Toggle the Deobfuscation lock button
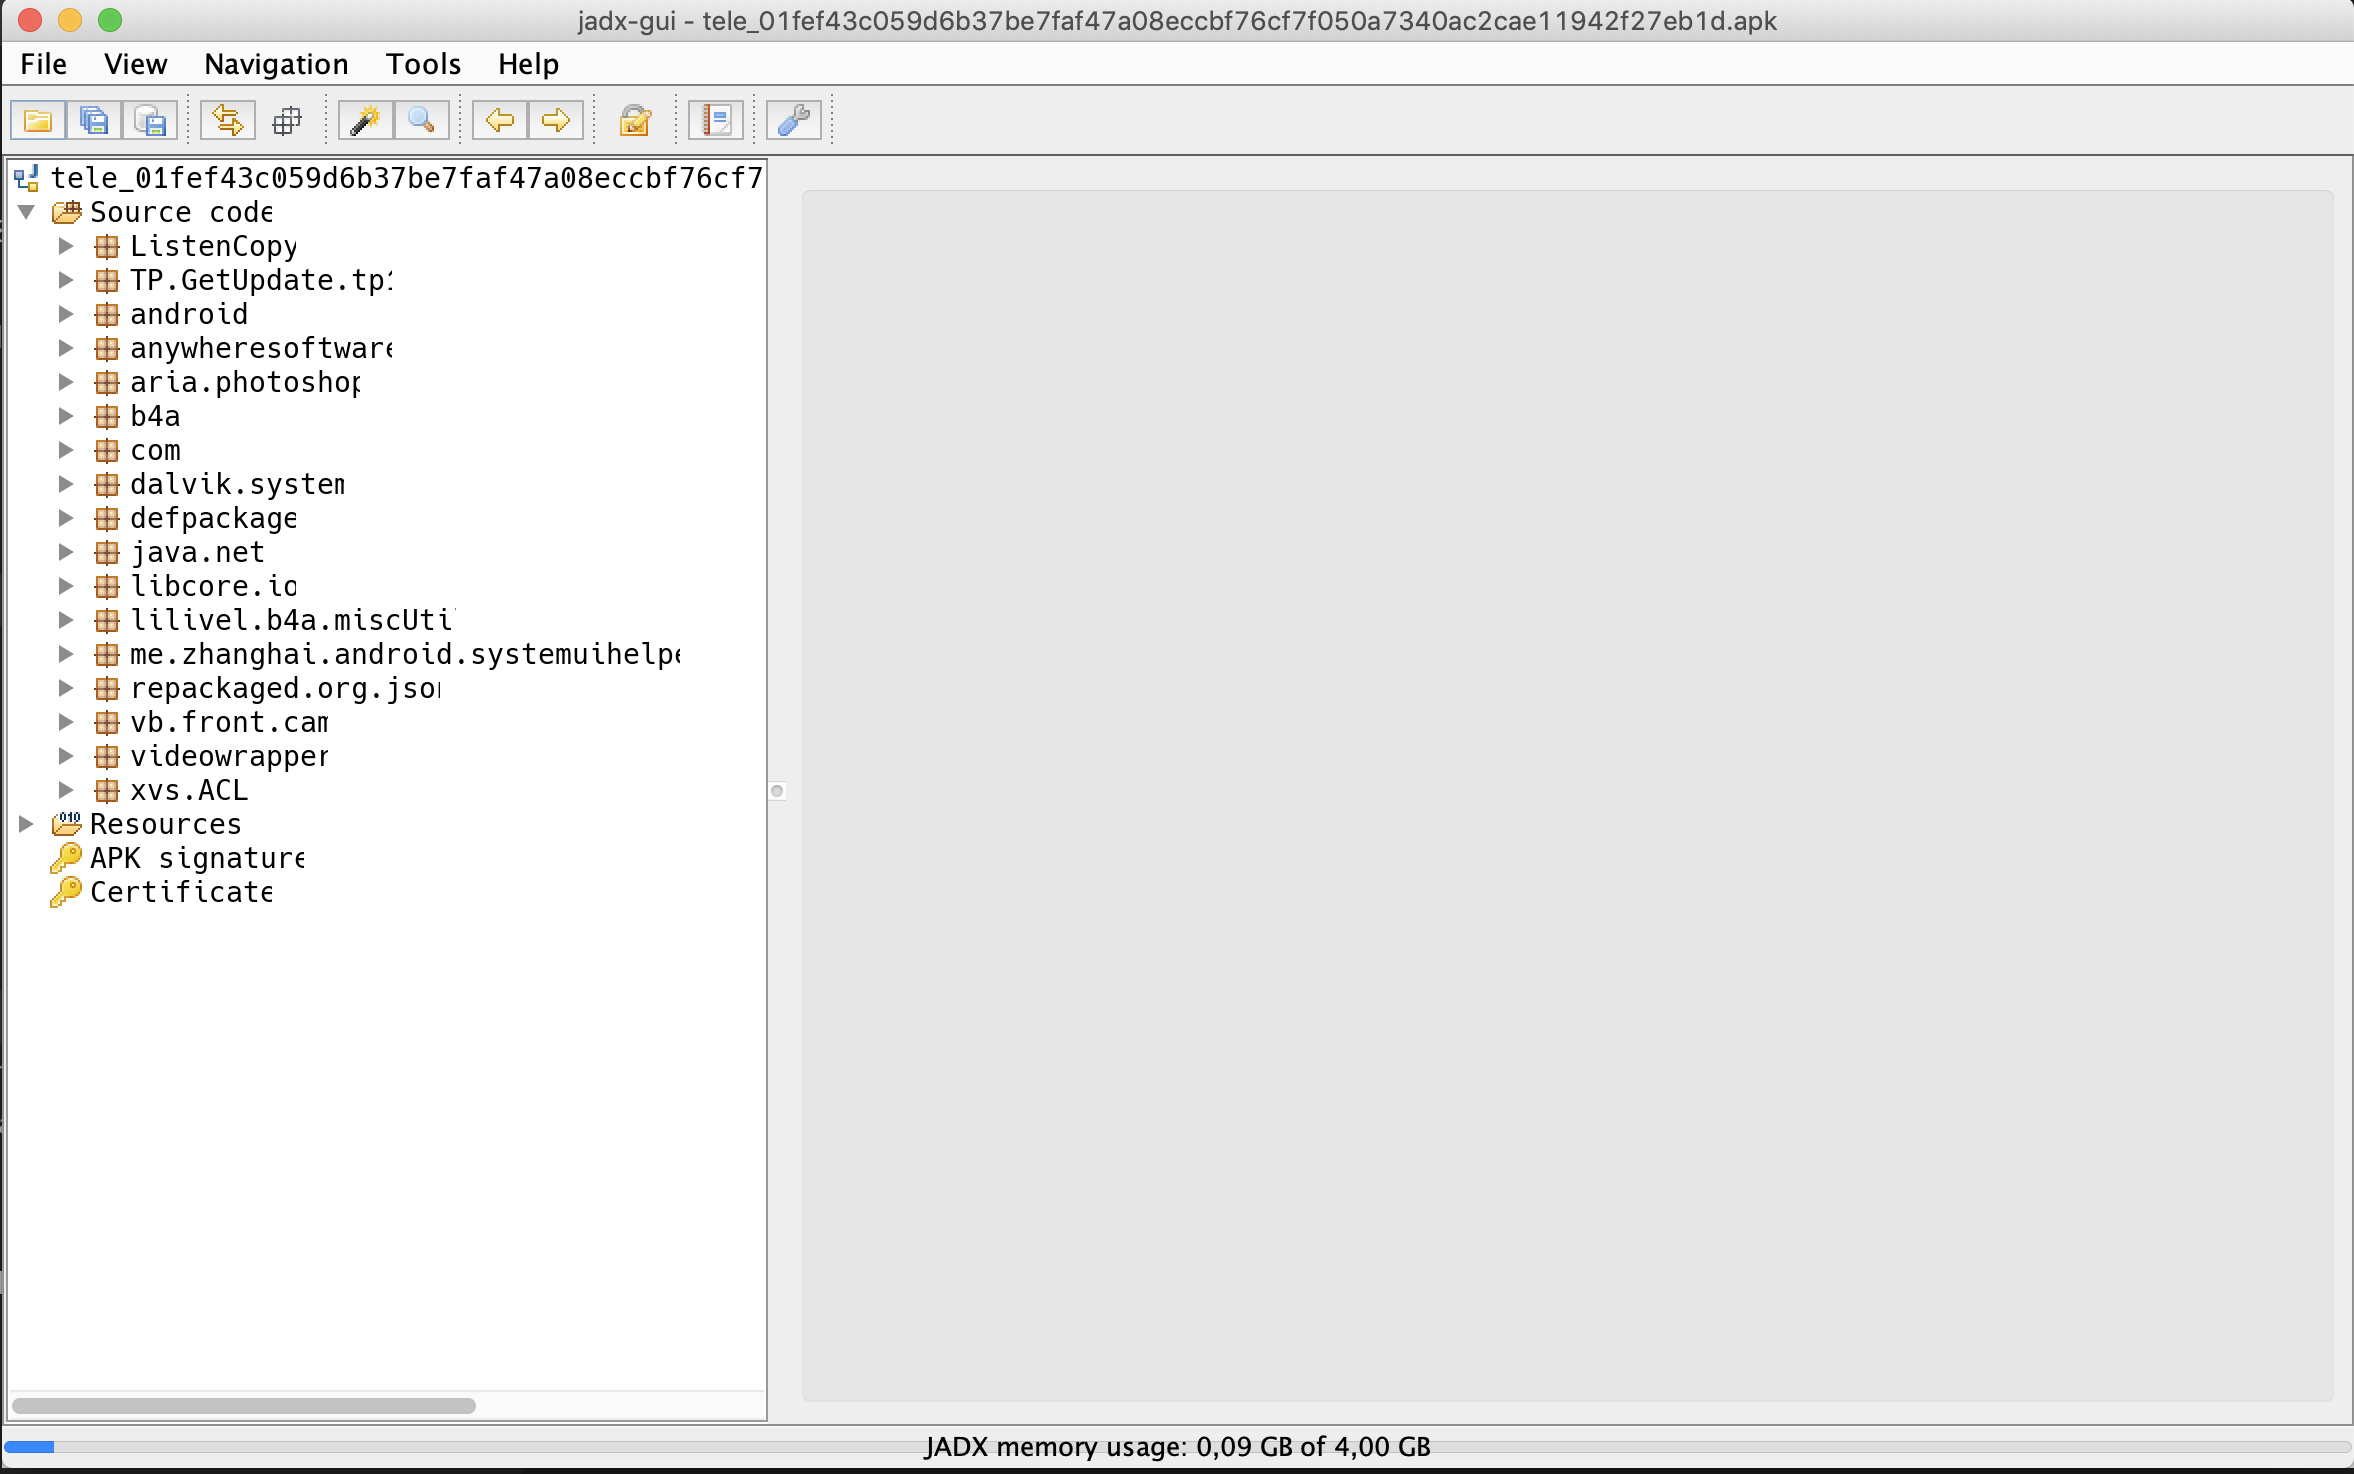 (x=635, y=121)
